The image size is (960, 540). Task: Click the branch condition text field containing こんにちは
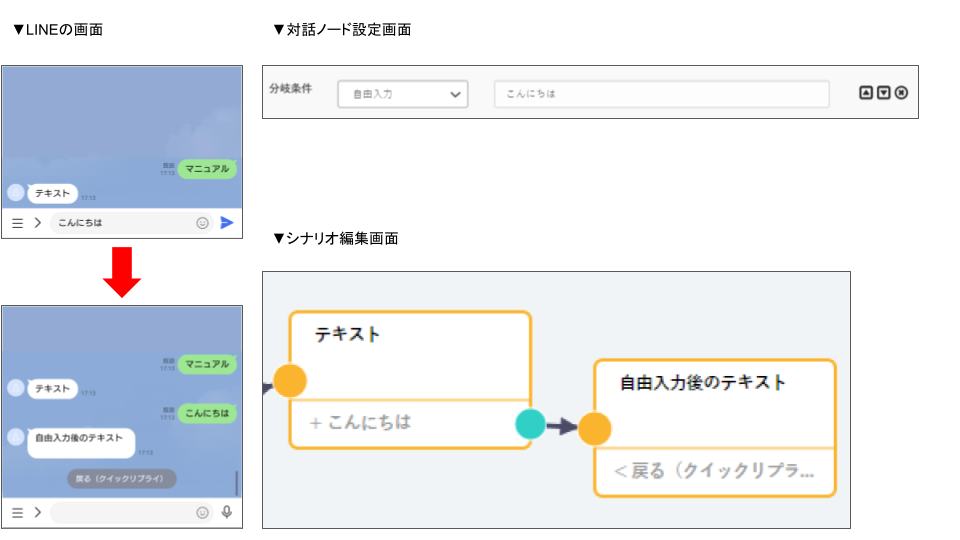pos(661,94)
